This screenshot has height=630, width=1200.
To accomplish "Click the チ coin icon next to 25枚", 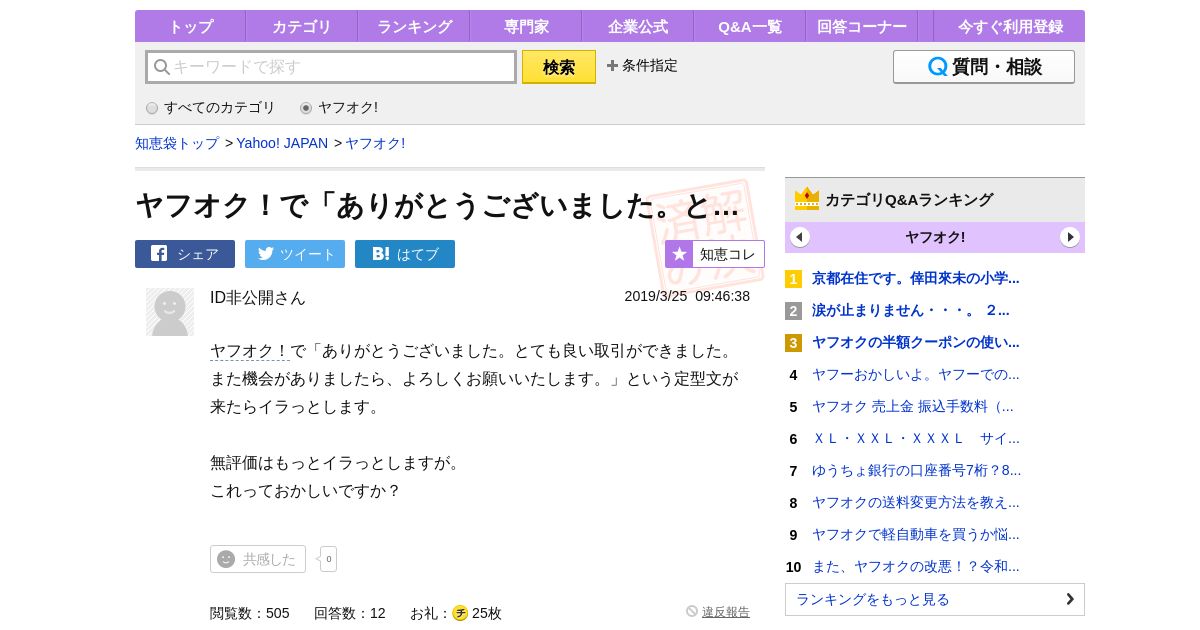I will click(460, 613).
